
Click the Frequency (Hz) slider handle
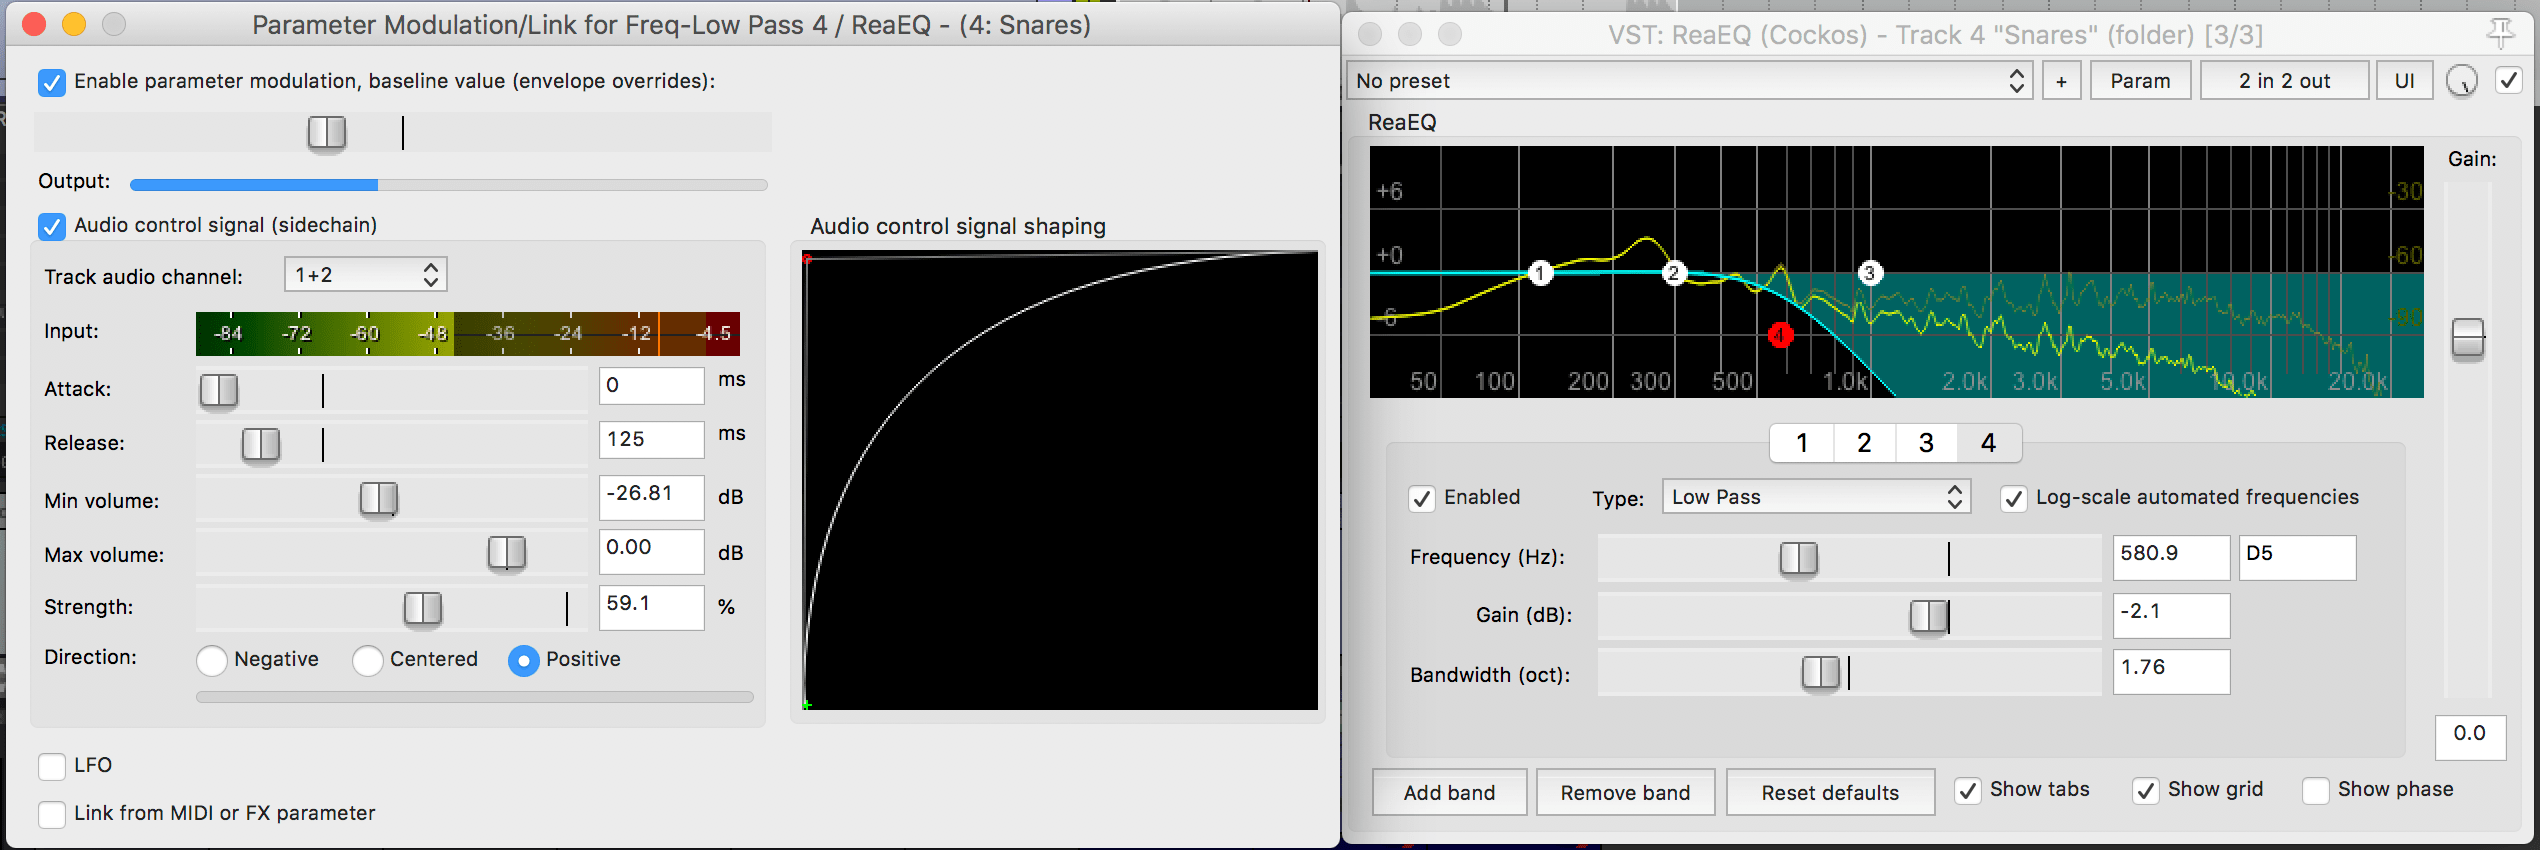[1799, 558]
